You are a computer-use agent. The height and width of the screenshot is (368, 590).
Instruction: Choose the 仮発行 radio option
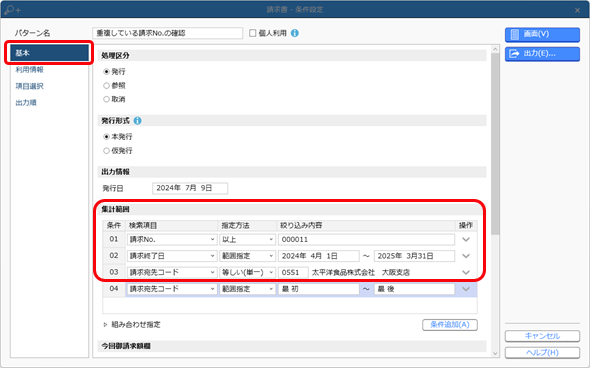tap(106, 151)
